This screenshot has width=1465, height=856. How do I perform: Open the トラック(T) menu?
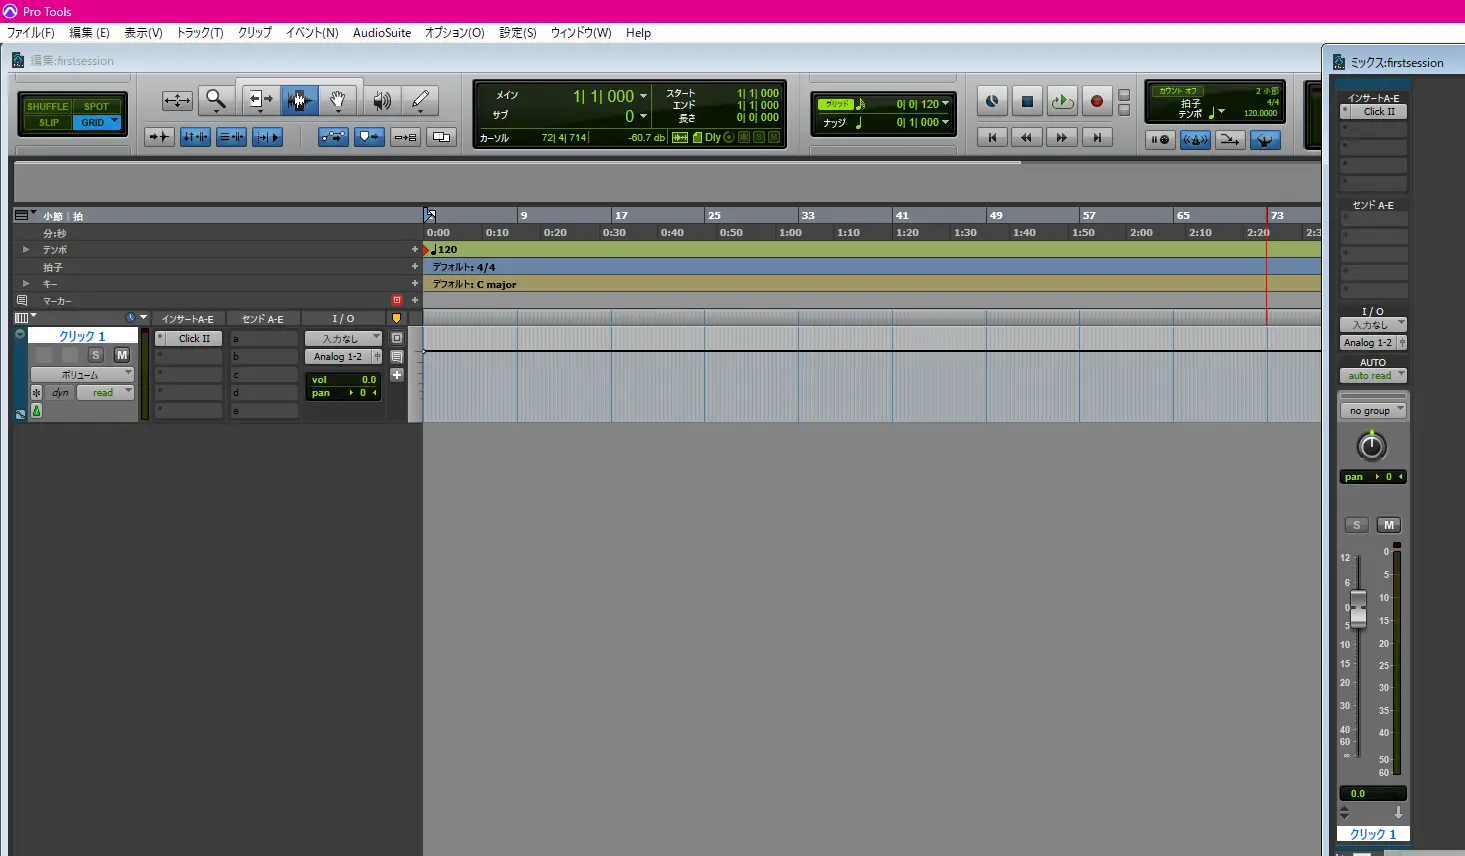pyautogui.click(x=200, y=33)
